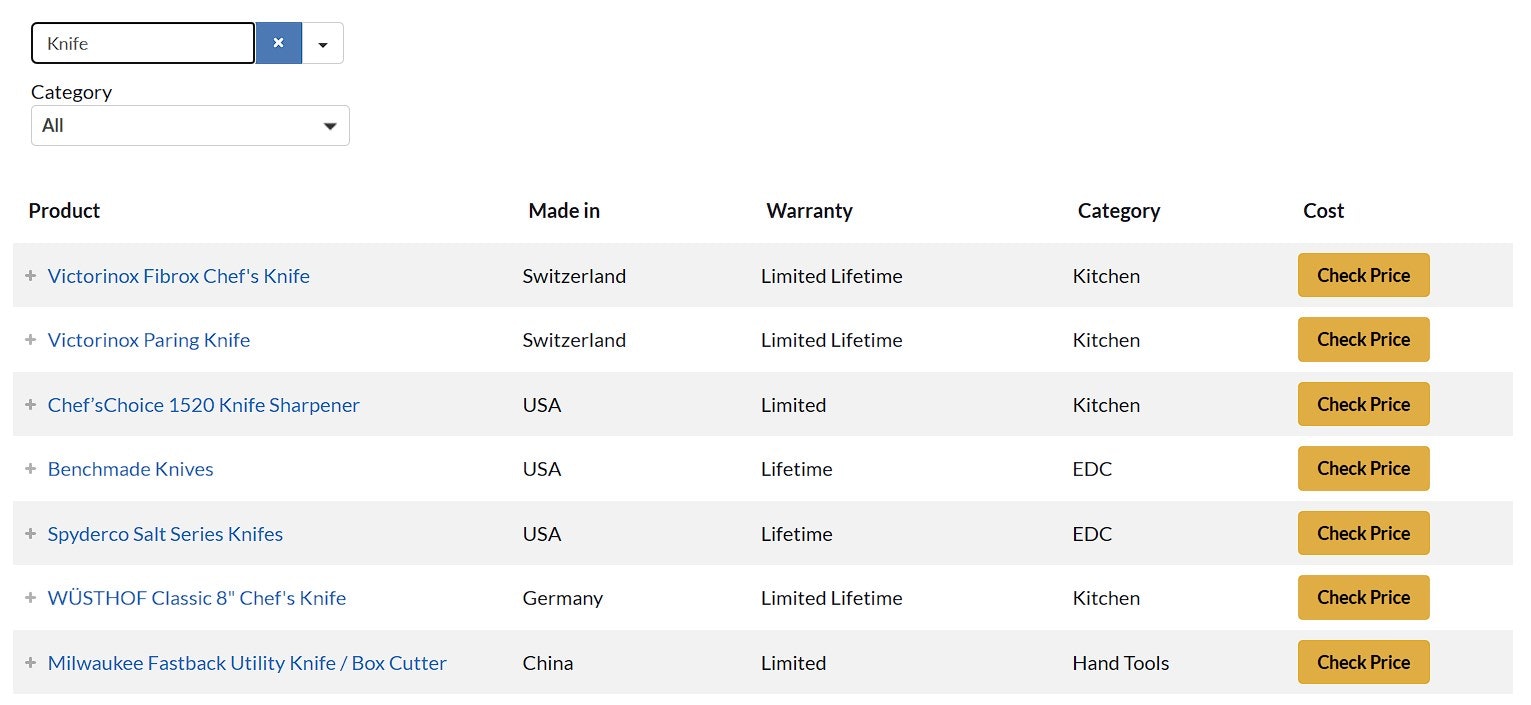Image resolution: width=1531 pixels, height=705 pixels.
Task: Expand the WÜSTHOF Classic Chef's Knife row
Action: (31, 598)
